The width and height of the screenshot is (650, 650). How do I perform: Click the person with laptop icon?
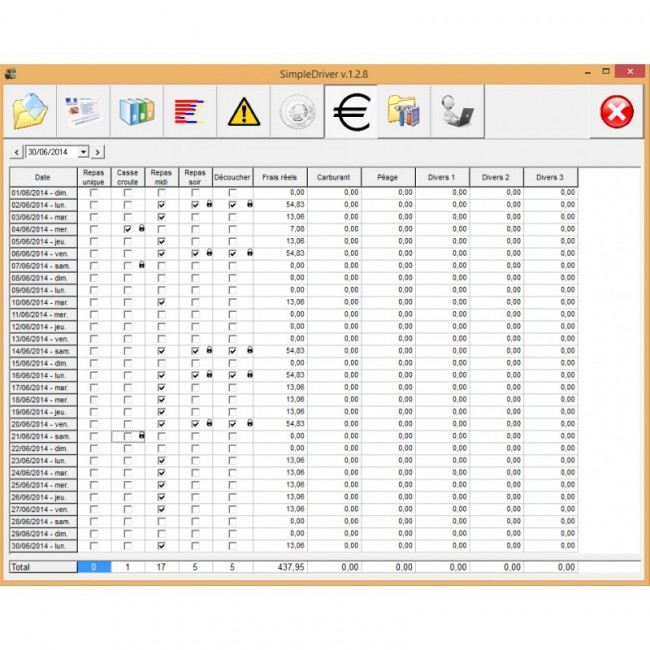(x=457, y=112)
